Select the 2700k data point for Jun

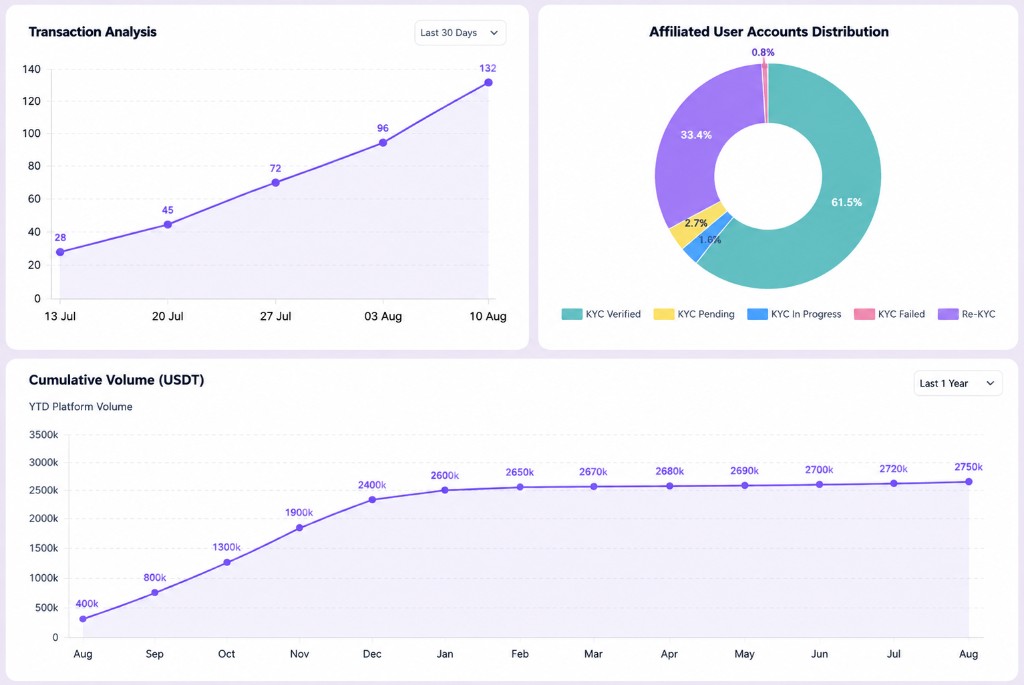pyautogui.click(x=820, y=485)
